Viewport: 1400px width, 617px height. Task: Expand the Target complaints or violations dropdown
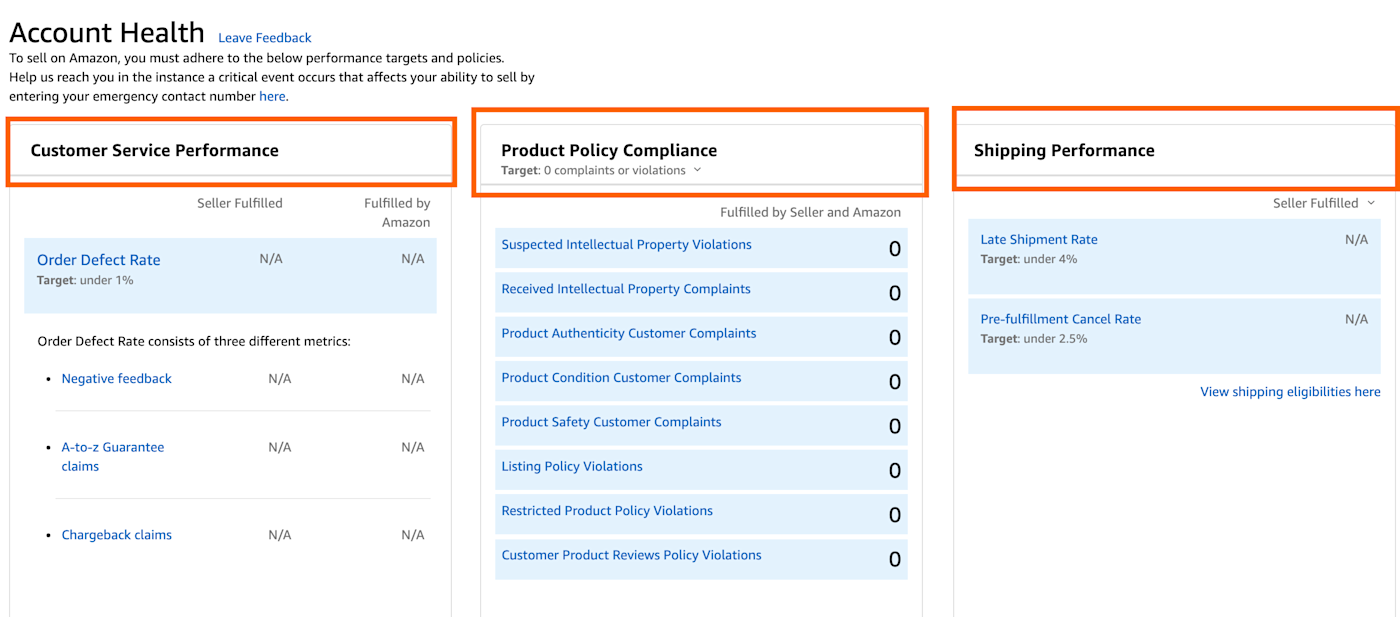pyautogui.click(x=697, y=170)
